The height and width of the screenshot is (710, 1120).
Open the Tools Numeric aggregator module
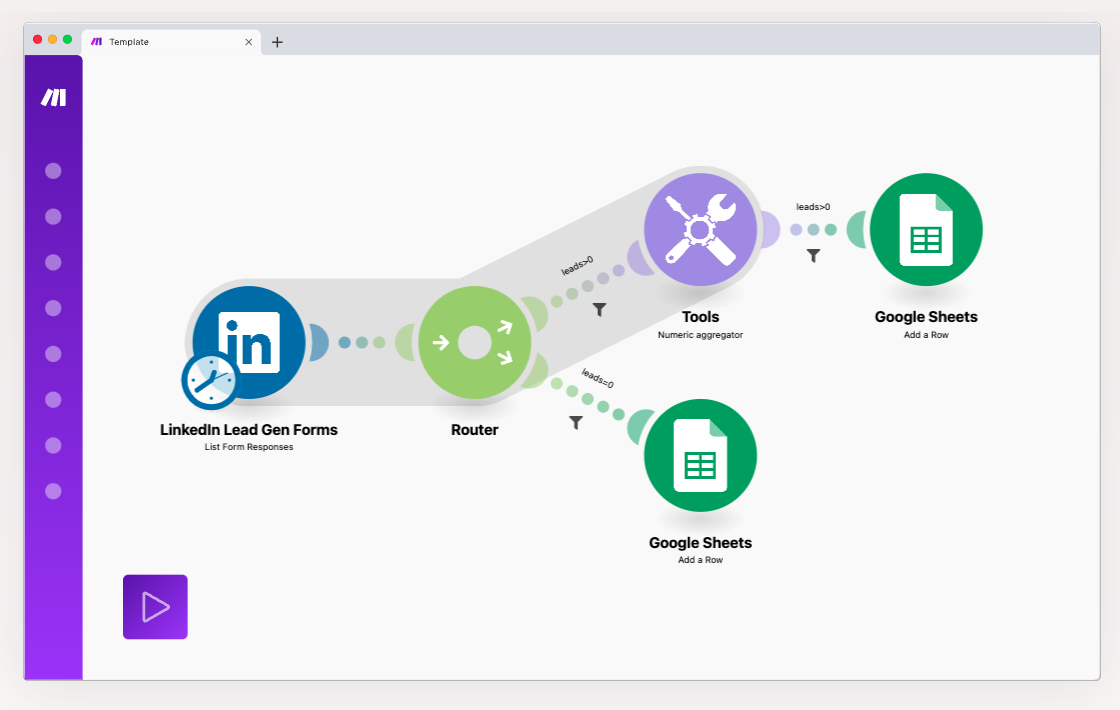(701, 229)
